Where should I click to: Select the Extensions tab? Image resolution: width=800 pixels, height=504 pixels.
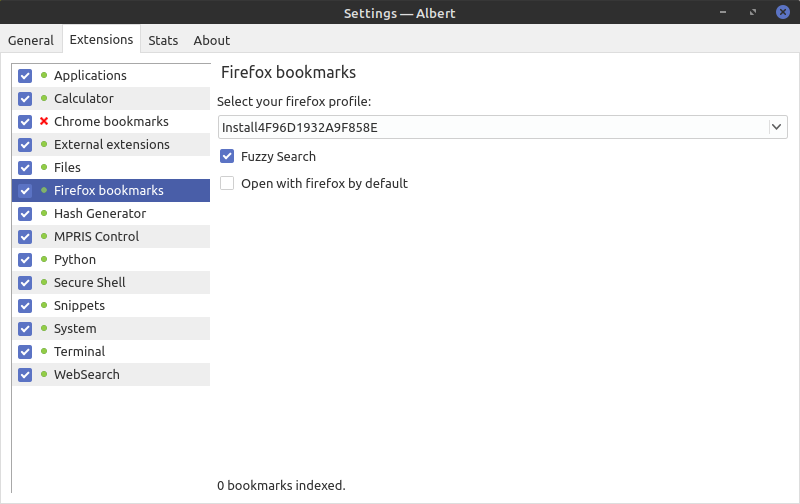click(101, 39)
